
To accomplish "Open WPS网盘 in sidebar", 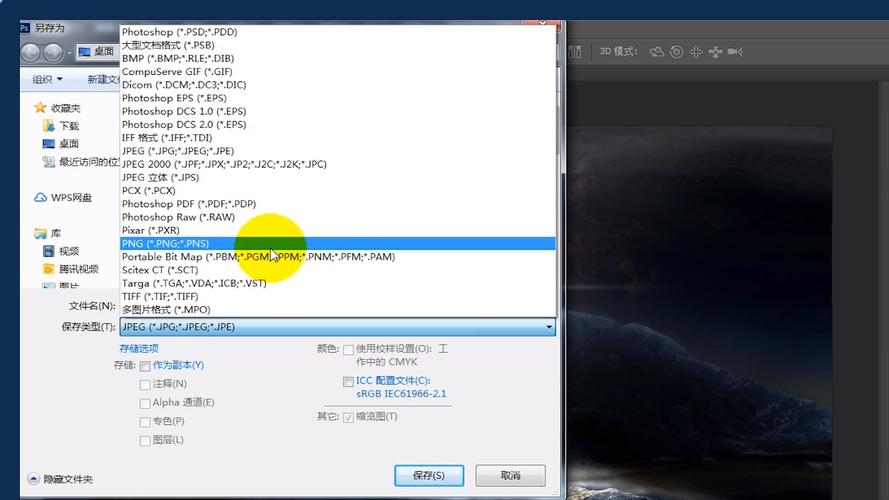I will 63,197.
